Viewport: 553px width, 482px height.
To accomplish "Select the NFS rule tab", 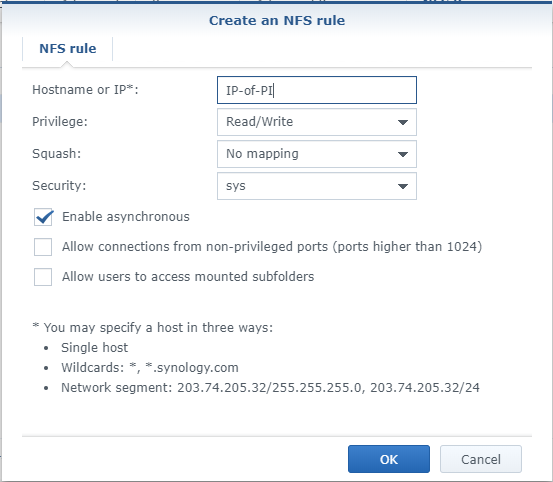I will 68,49.
